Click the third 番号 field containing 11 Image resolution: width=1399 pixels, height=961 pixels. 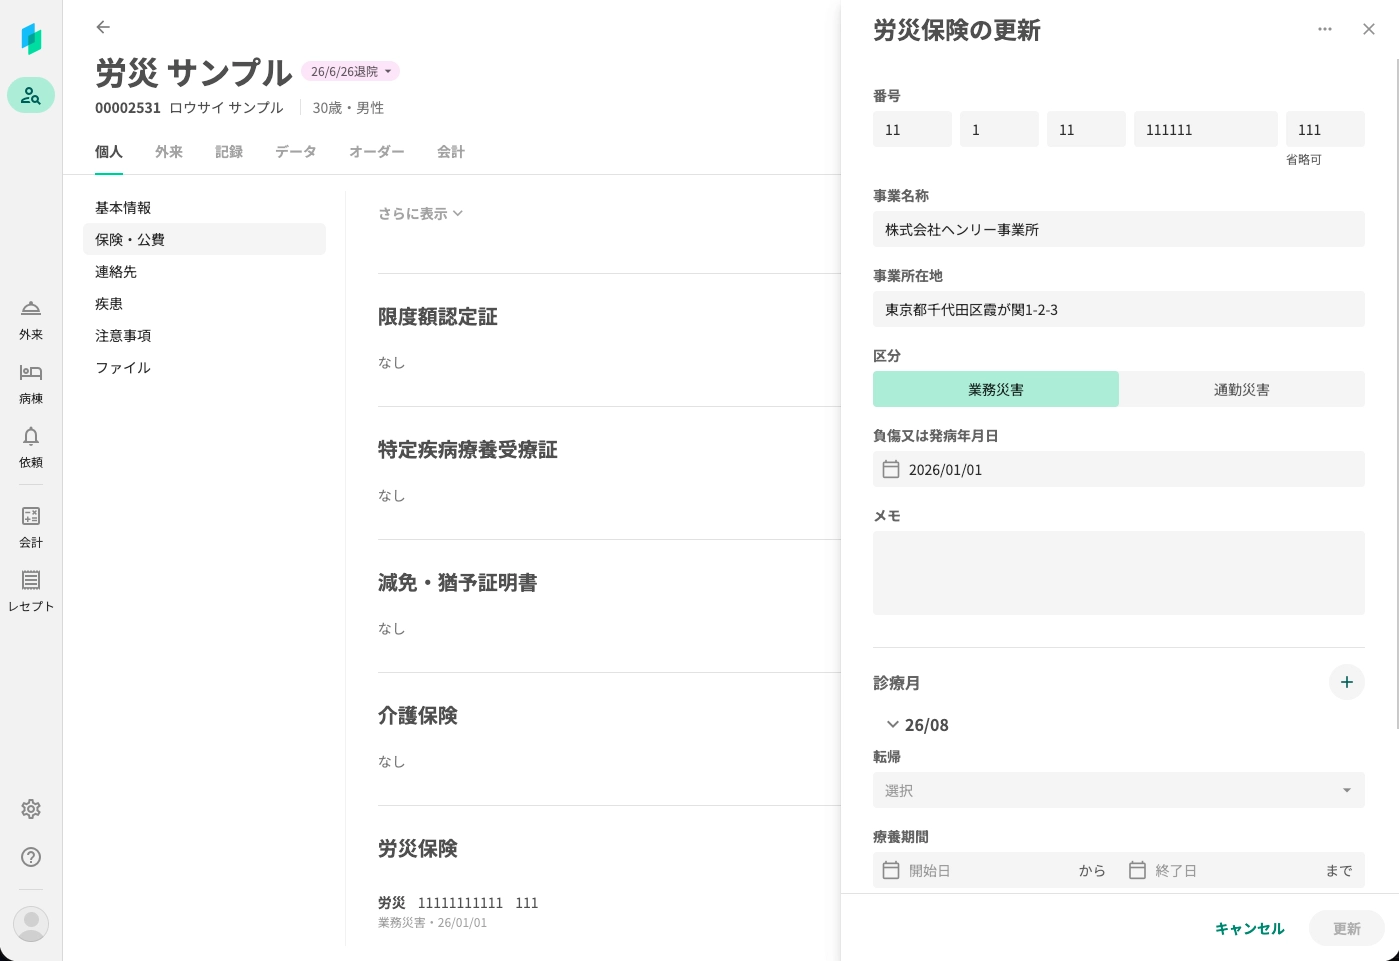1086,129
